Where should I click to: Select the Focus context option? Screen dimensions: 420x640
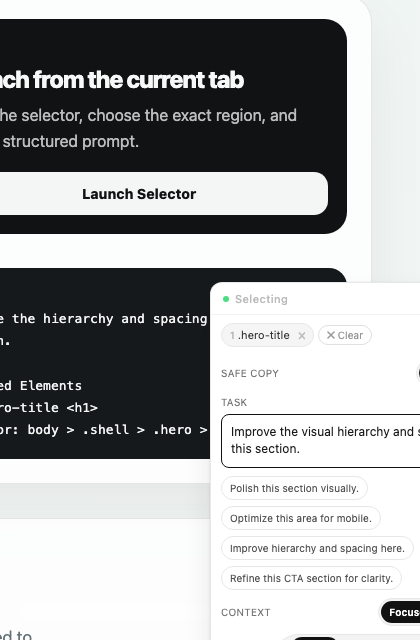(402, 612)
